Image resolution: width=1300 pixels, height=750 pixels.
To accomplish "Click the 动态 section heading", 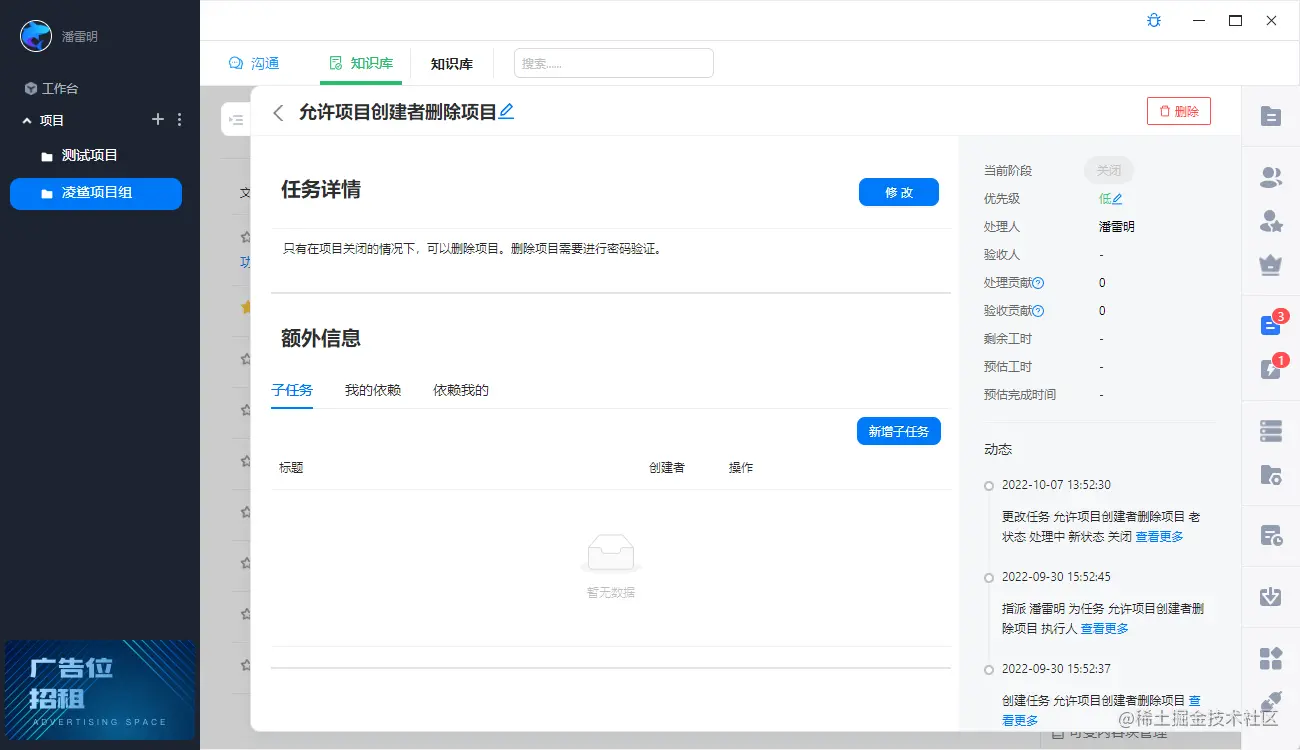I will (998, 450).
